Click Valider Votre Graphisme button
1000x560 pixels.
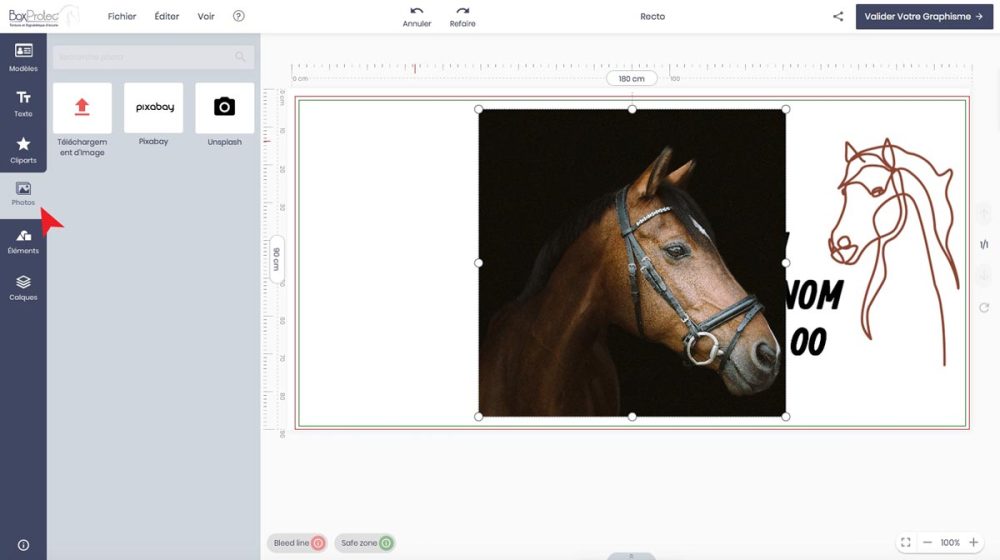tap(924, 16)
